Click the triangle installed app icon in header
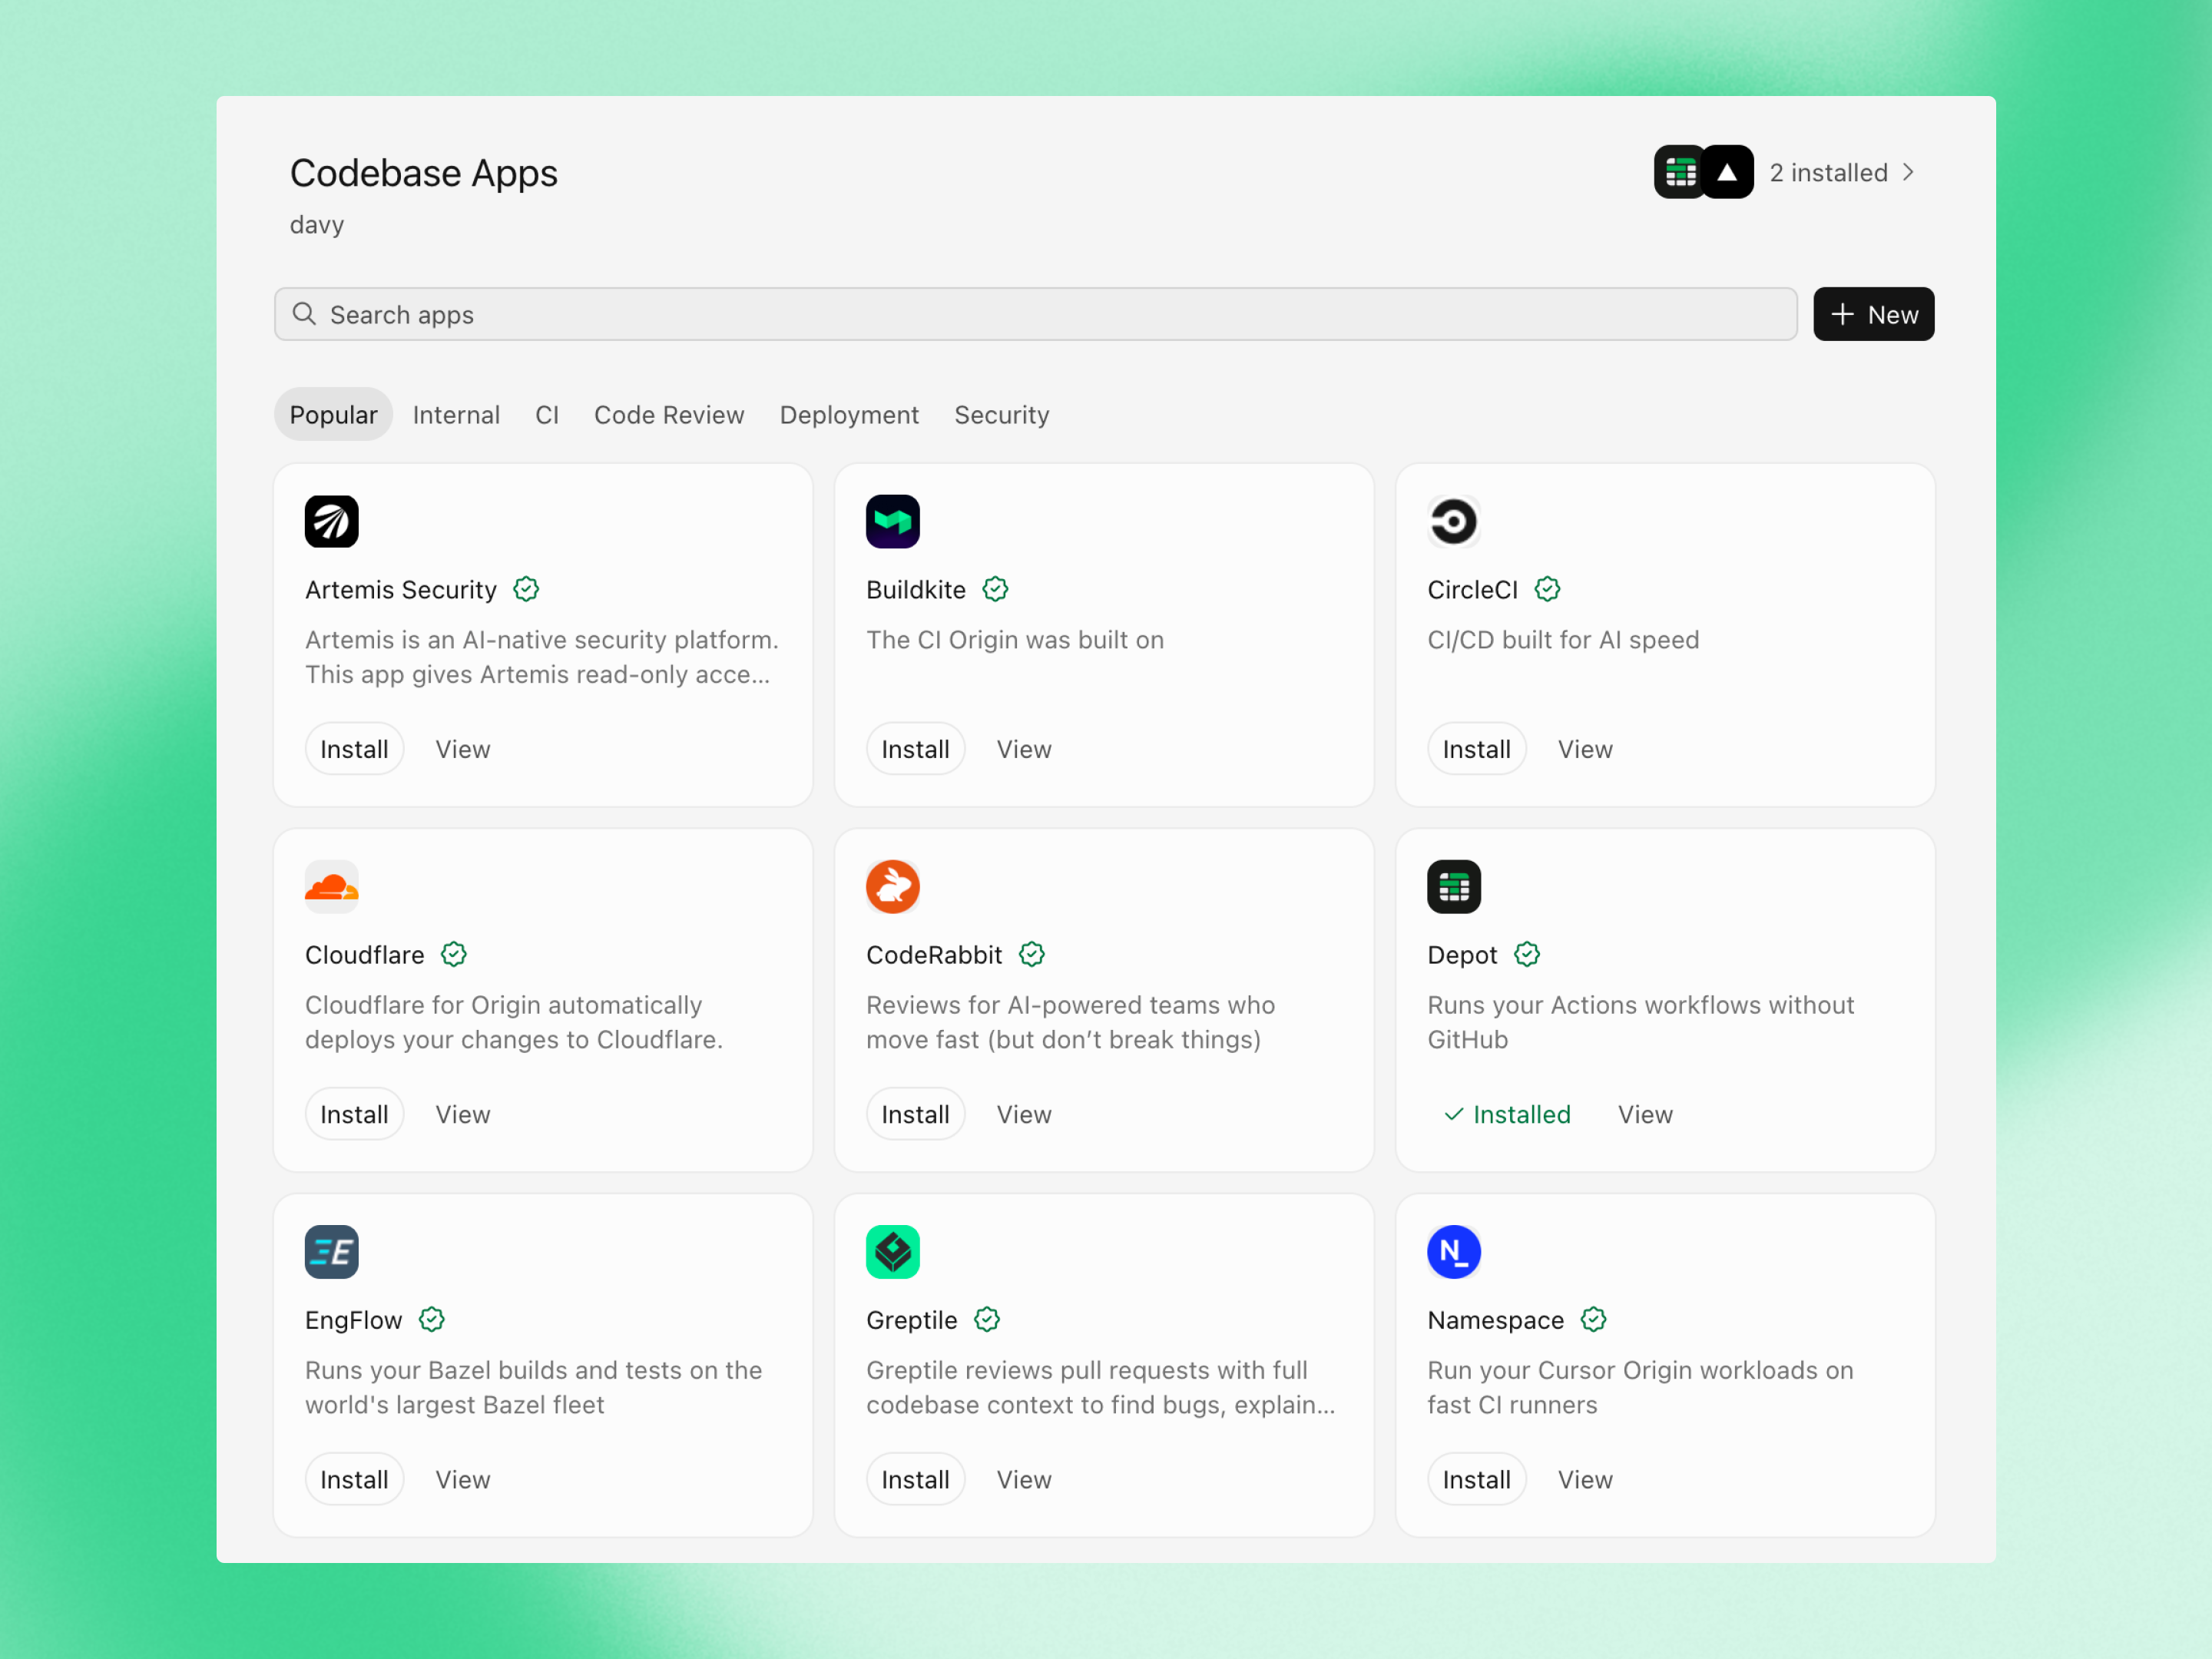Viewport: 2212px width, 1659px height. 1727,172
